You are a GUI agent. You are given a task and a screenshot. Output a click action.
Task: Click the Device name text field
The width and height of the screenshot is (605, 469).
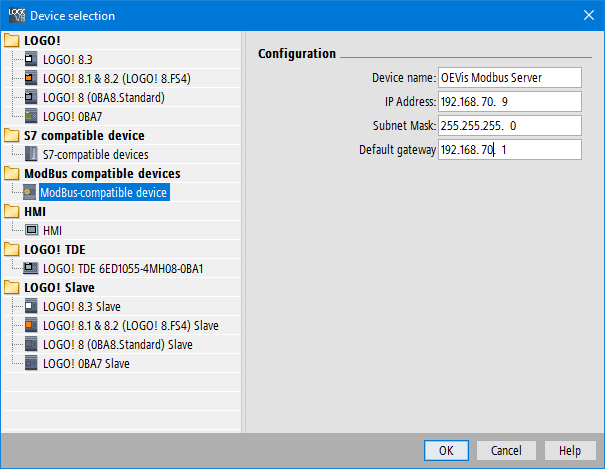510,78
